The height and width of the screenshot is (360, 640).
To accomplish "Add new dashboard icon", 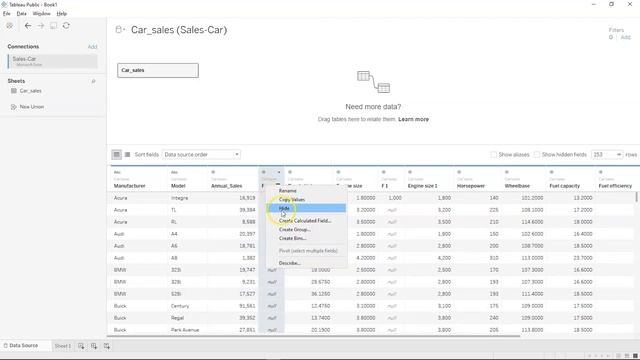I will coord(94,346).
